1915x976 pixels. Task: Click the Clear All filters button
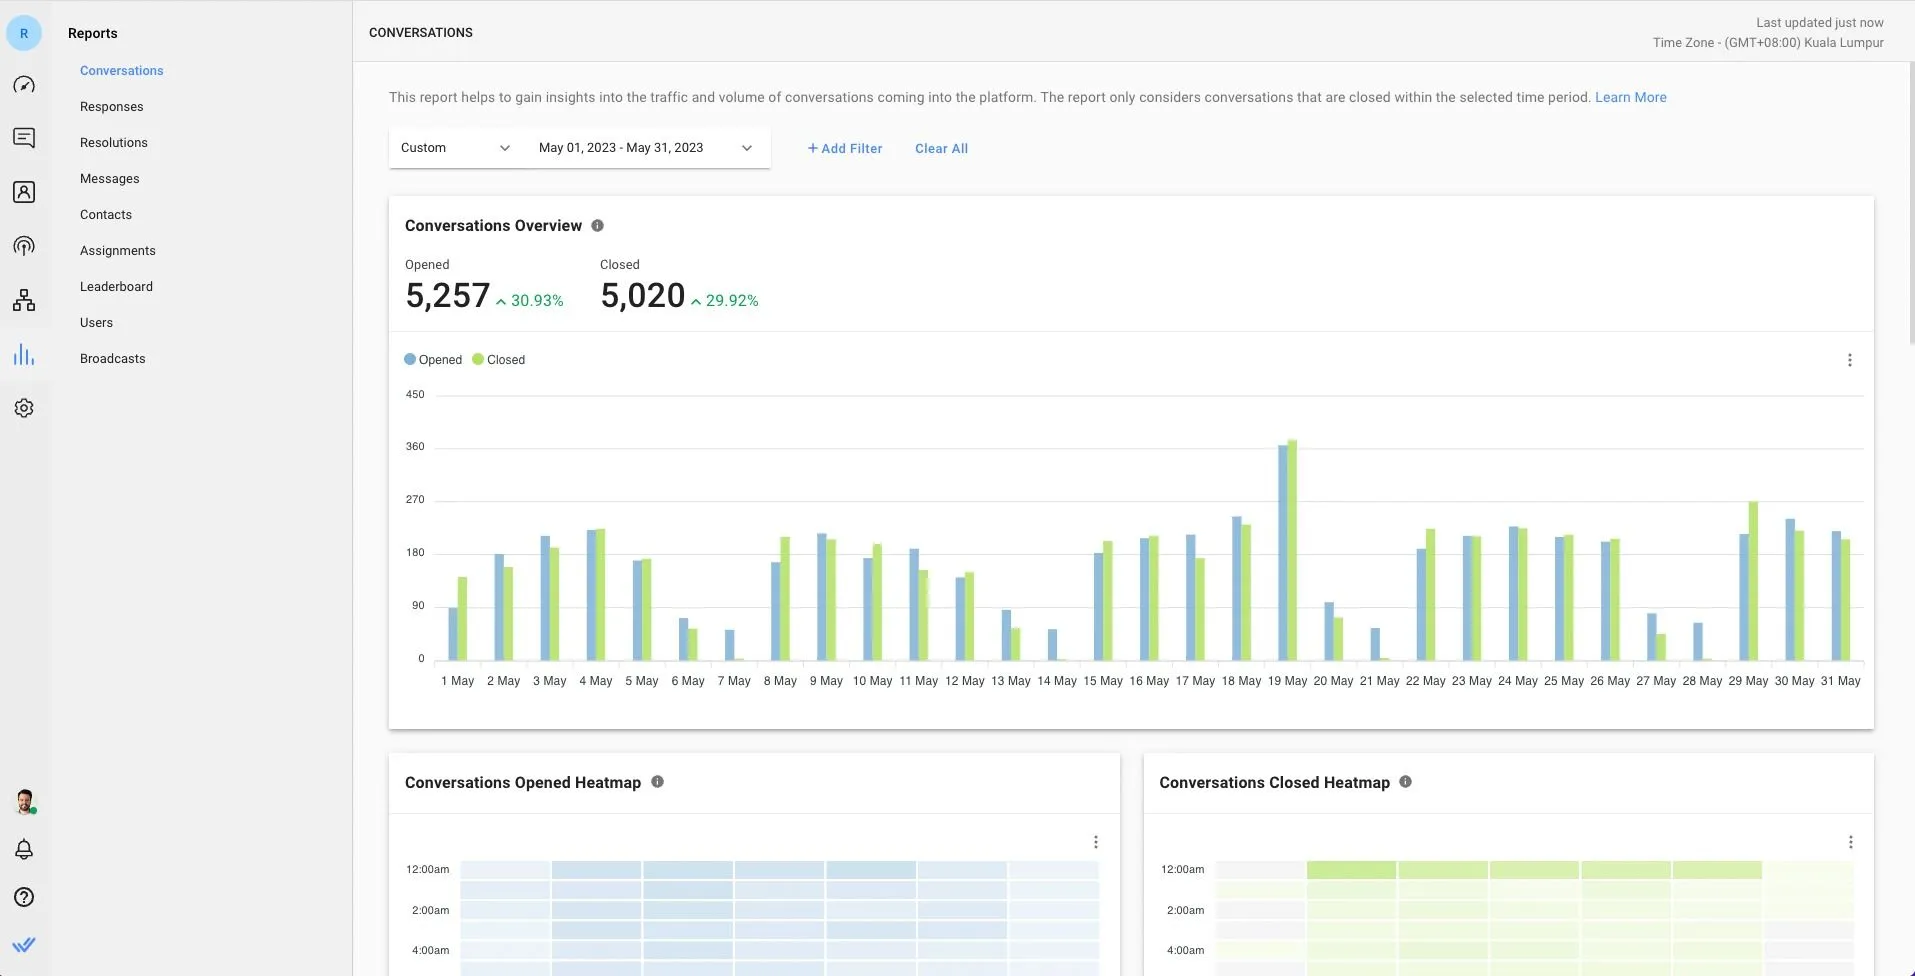[x=941, y=149]
